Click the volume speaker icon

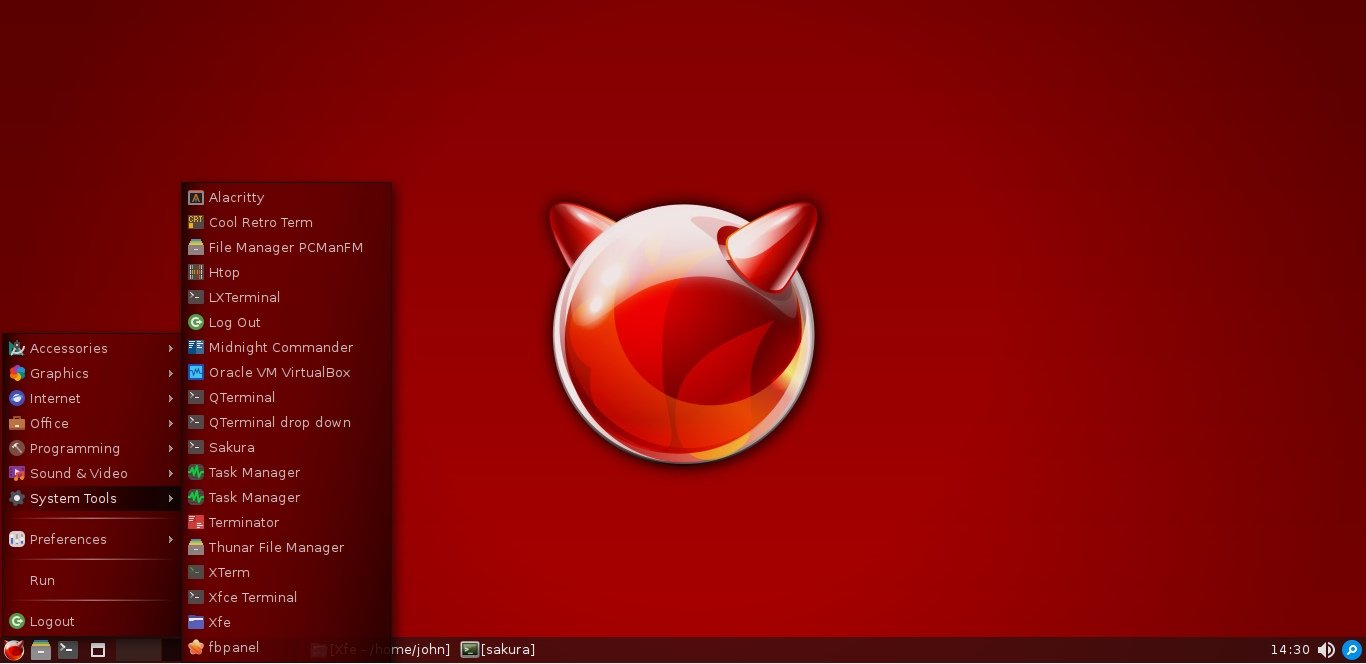pos(1326,650)
